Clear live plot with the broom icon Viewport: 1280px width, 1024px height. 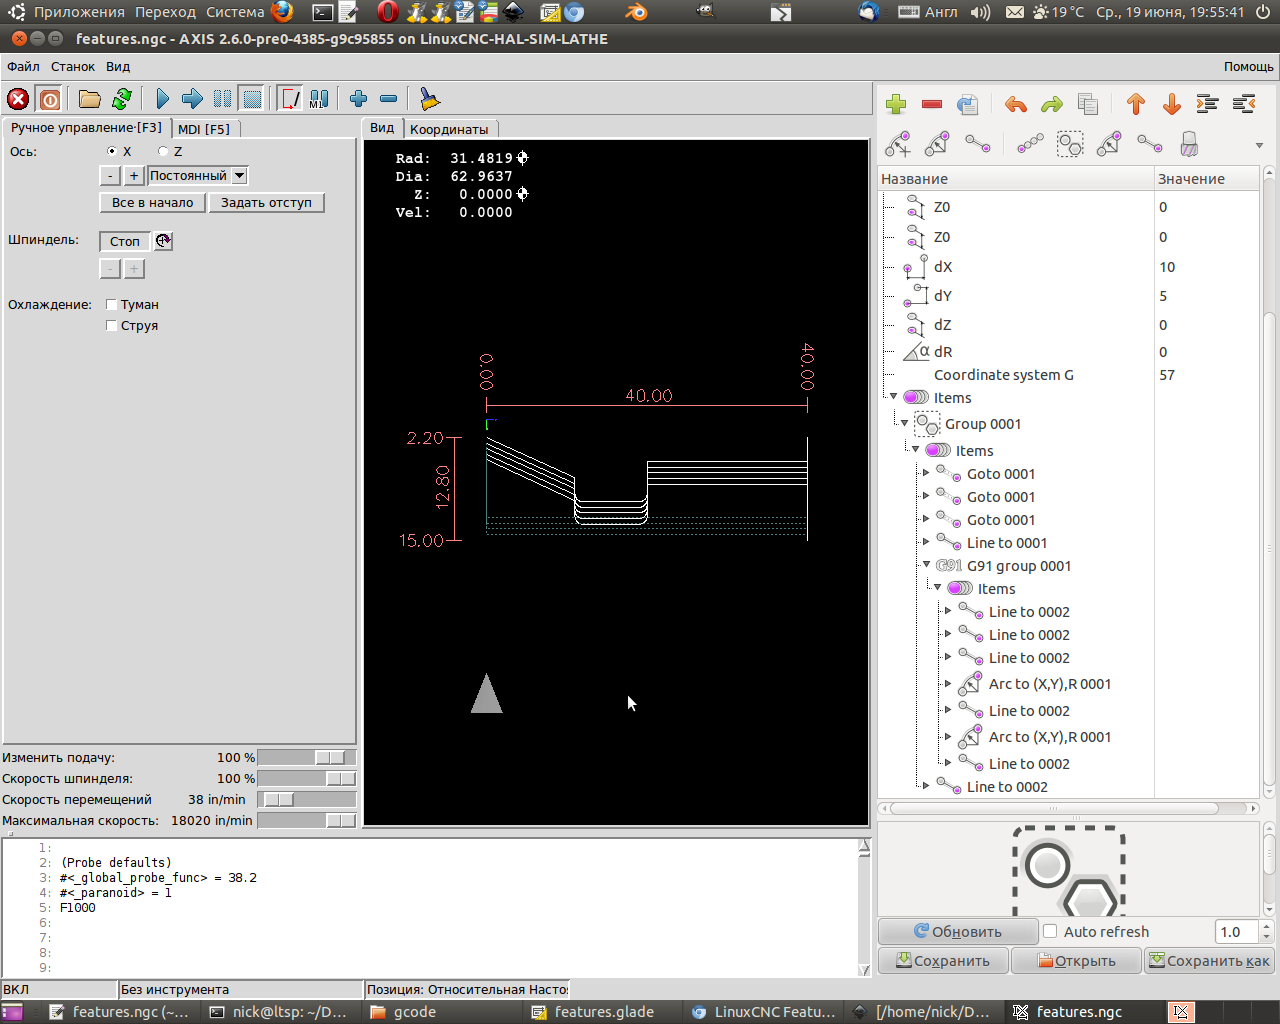tap(429, 99)
